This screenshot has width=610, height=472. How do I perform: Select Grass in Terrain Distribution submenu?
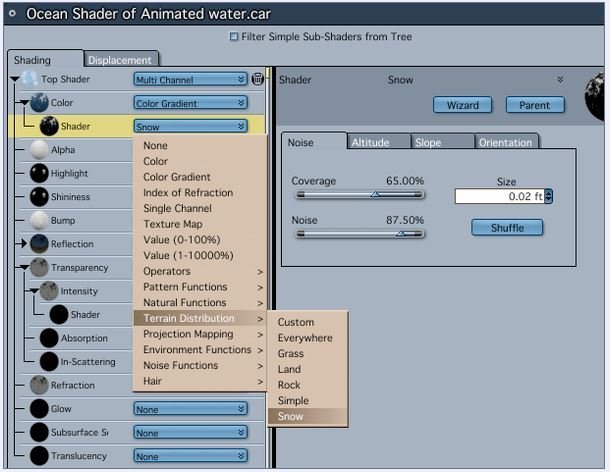click(307, 354)
